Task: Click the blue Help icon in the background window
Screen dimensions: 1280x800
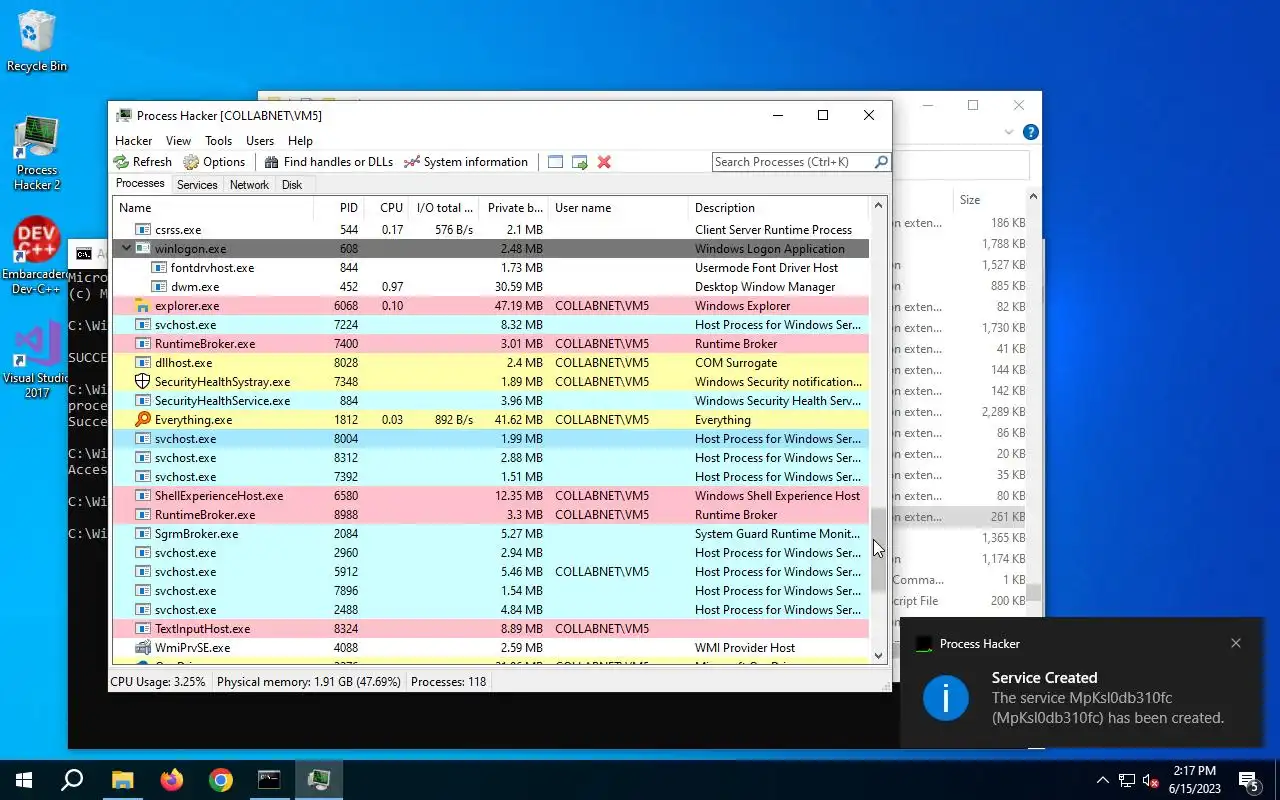Action: pos(1031,132)
